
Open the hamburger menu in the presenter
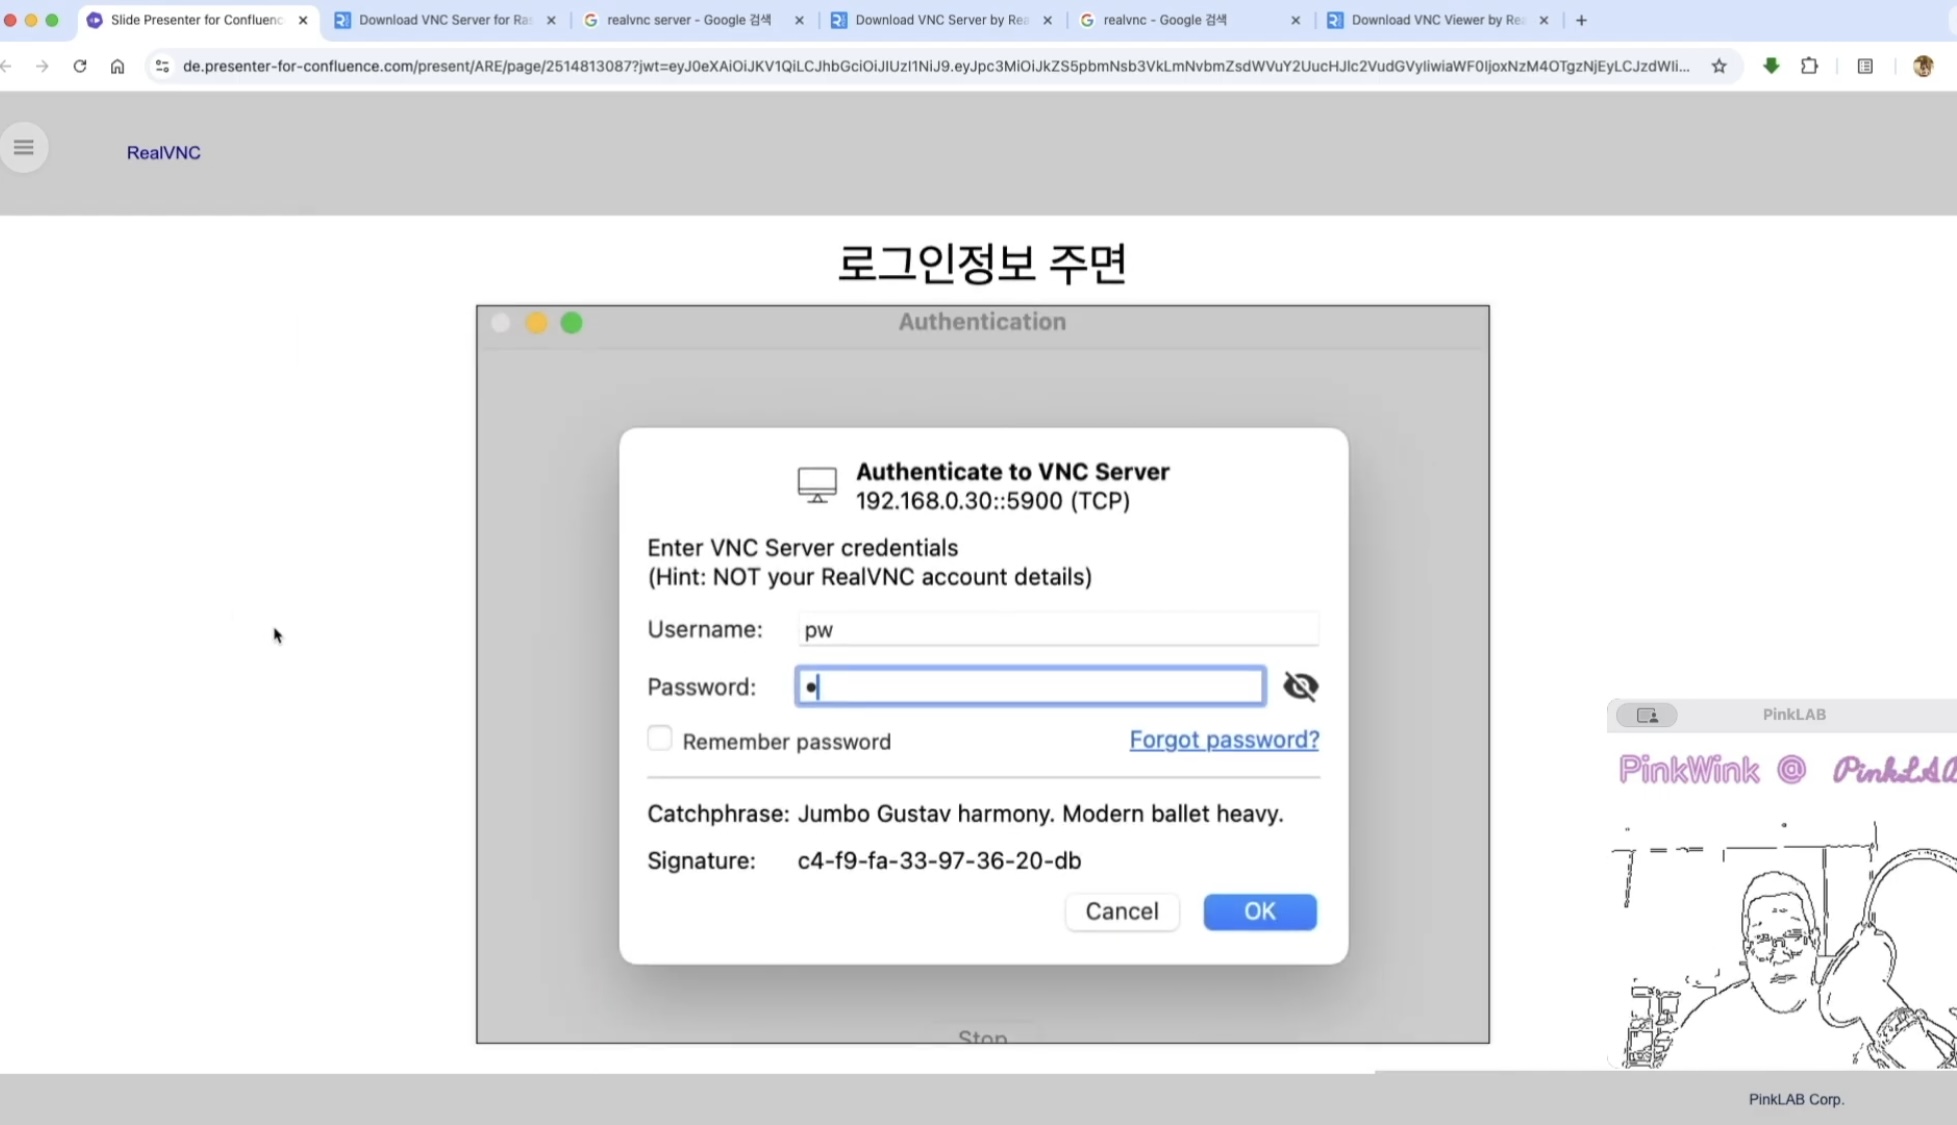(x=24, y=148)
